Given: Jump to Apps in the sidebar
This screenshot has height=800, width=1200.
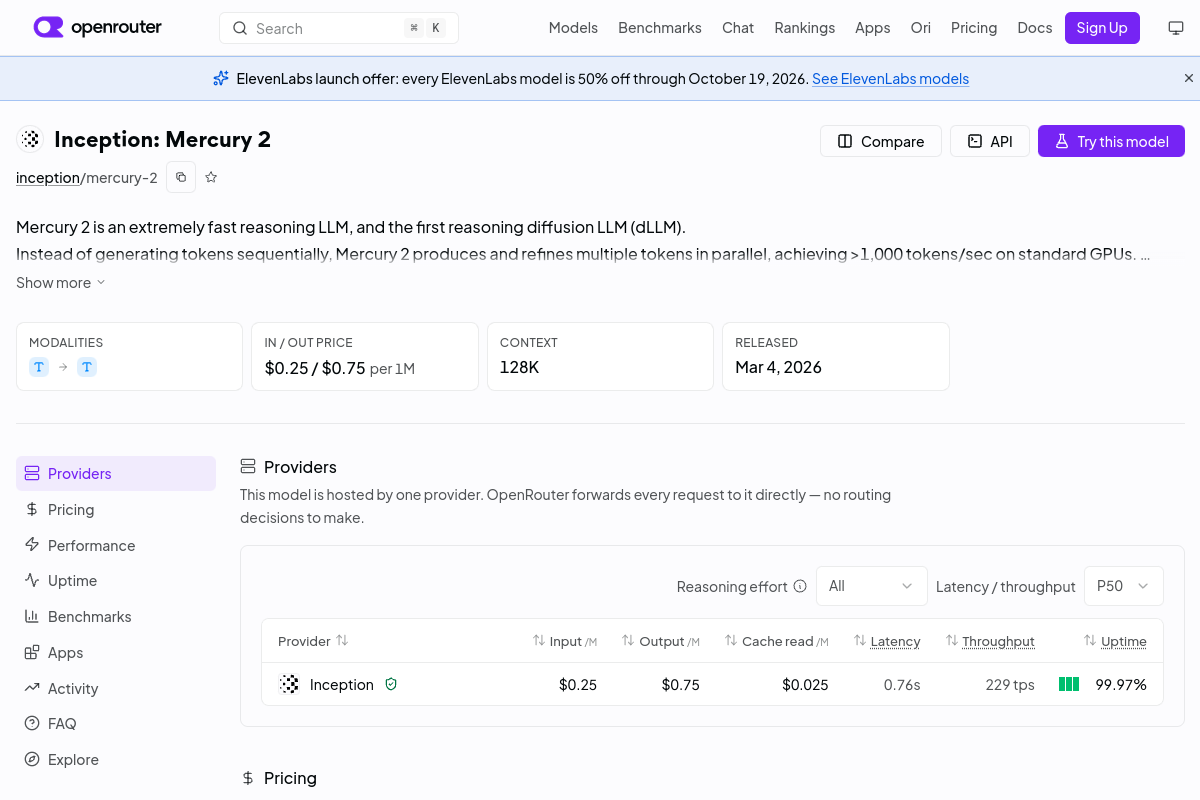Looking at the screenshot, I should (x=116, y=652).
